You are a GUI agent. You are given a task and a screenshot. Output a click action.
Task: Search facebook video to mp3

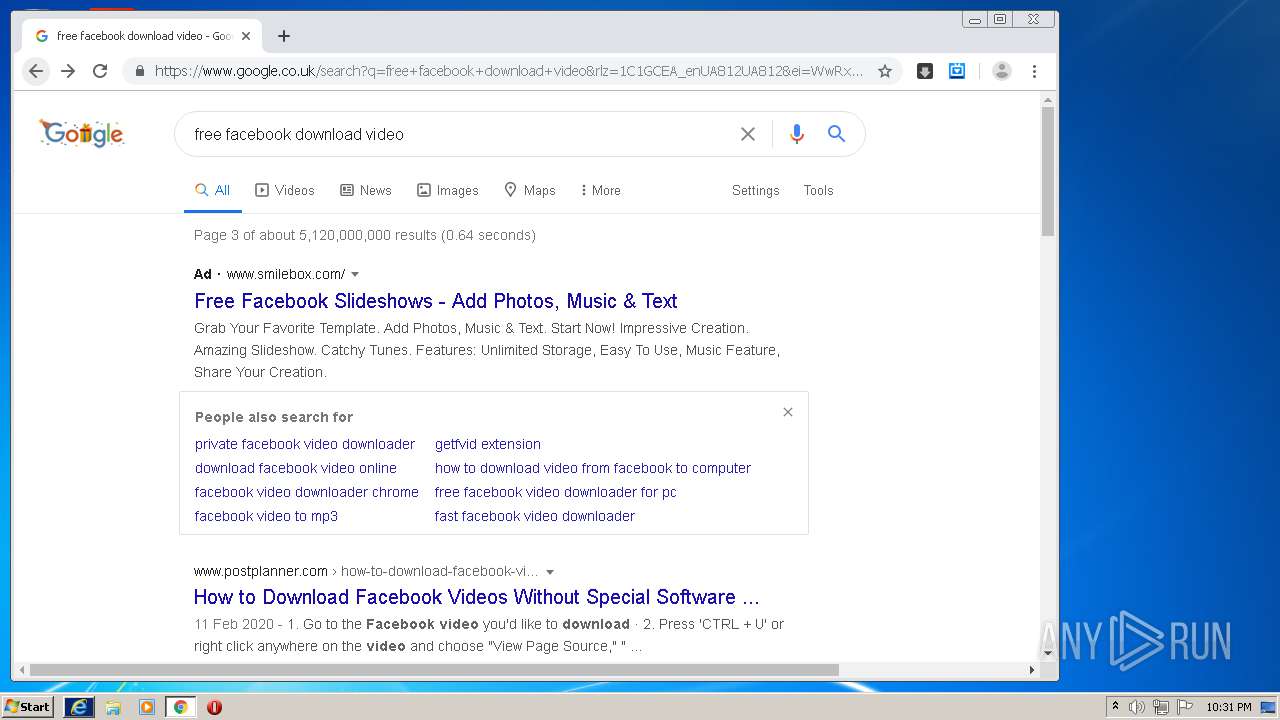(266, 516)
